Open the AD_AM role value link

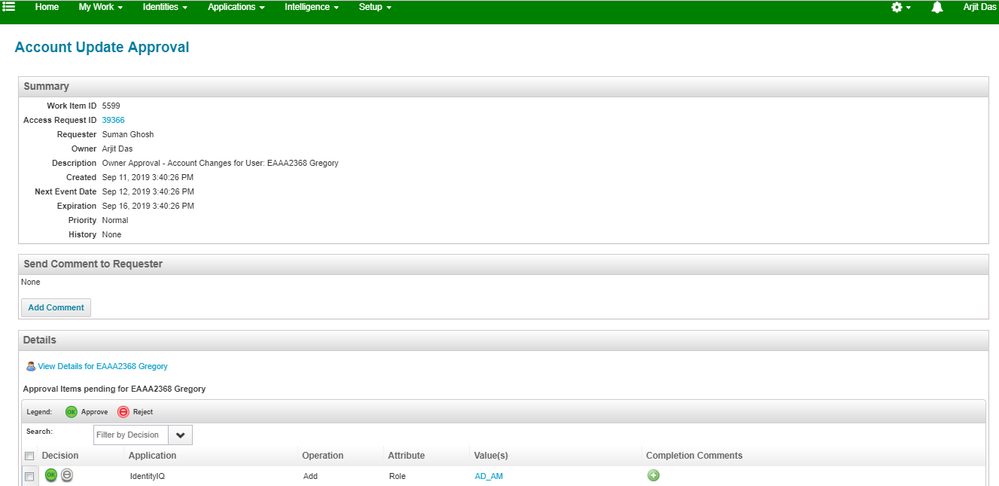[x=488, y=476]
